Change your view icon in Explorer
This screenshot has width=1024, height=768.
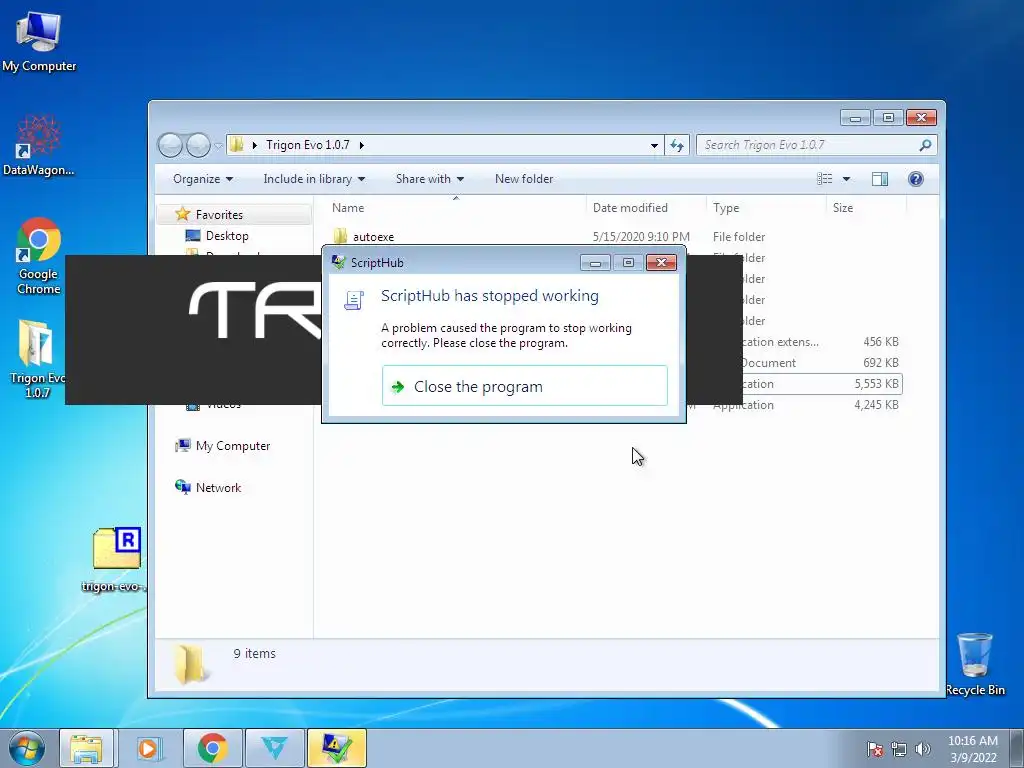pos(825,179)
